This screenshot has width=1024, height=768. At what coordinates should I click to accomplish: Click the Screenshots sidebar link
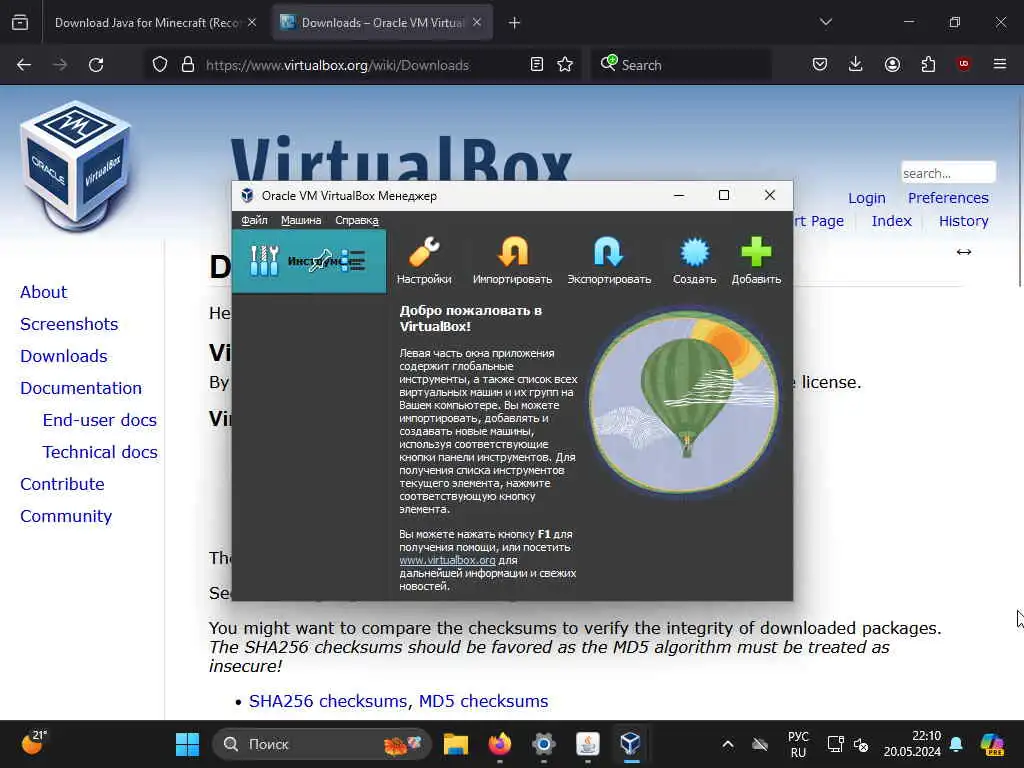pyautogui.click(x=69, y=324)
